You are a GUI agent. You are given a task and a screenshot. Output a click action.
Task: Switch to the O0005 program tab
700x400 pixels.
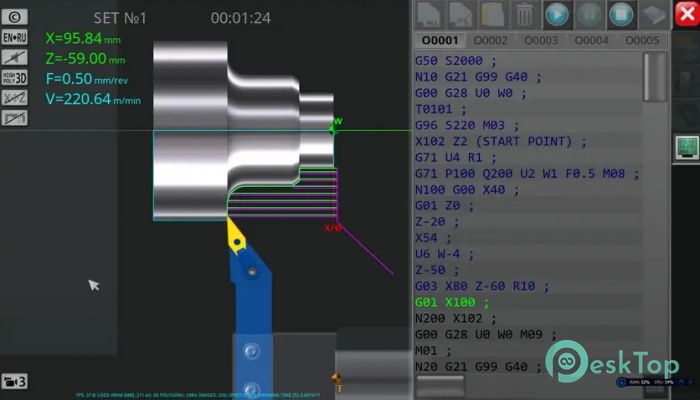642,41
